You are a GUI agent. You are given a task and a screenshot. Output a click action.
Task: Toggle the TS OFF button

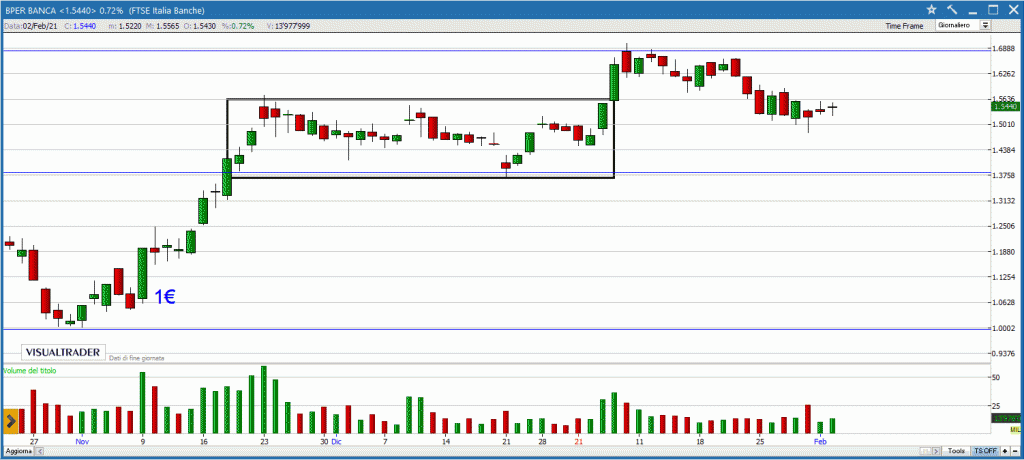[x=985, y=451]
